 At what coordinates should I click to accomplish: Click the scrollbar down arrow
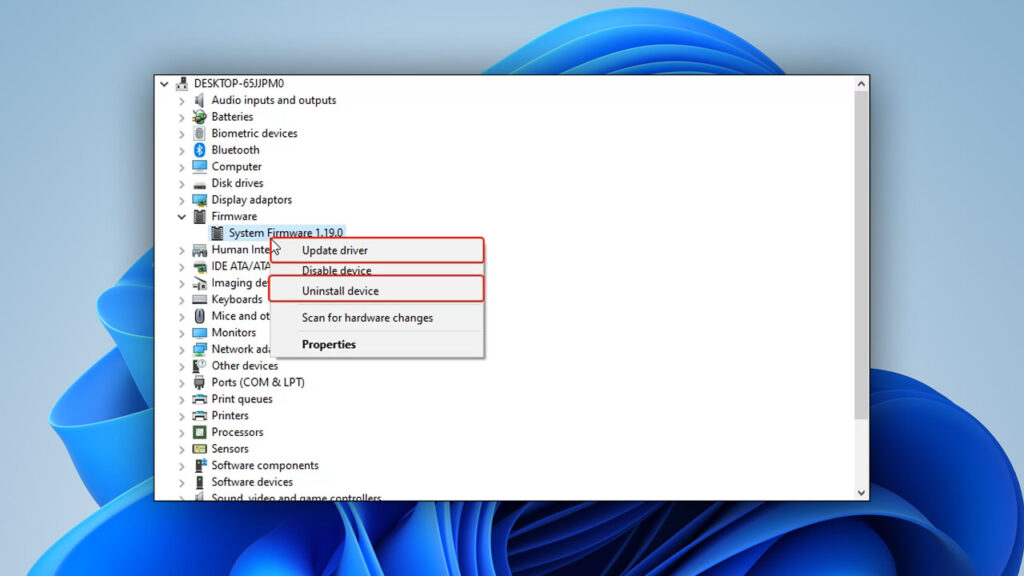(x=862, y=492)
